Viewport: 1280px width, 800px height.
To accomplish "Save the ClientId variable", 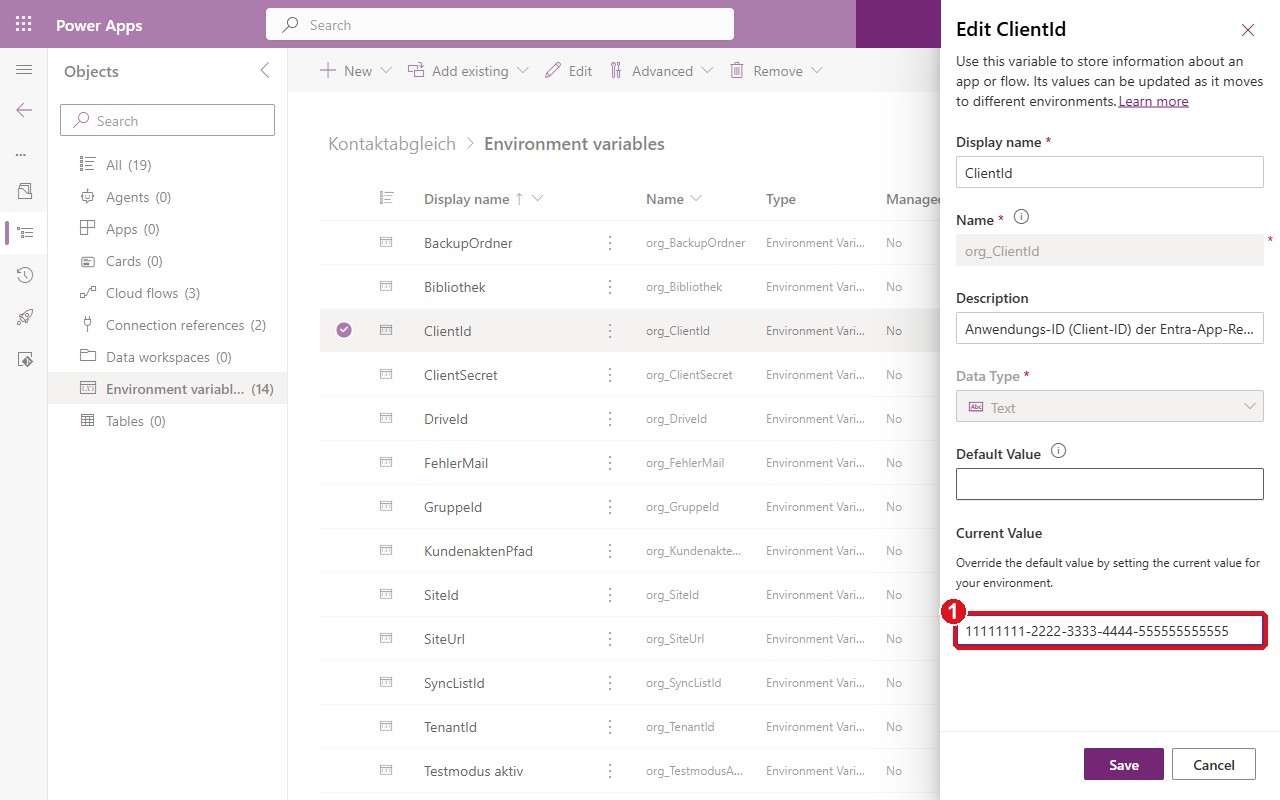I will 1124,764.
